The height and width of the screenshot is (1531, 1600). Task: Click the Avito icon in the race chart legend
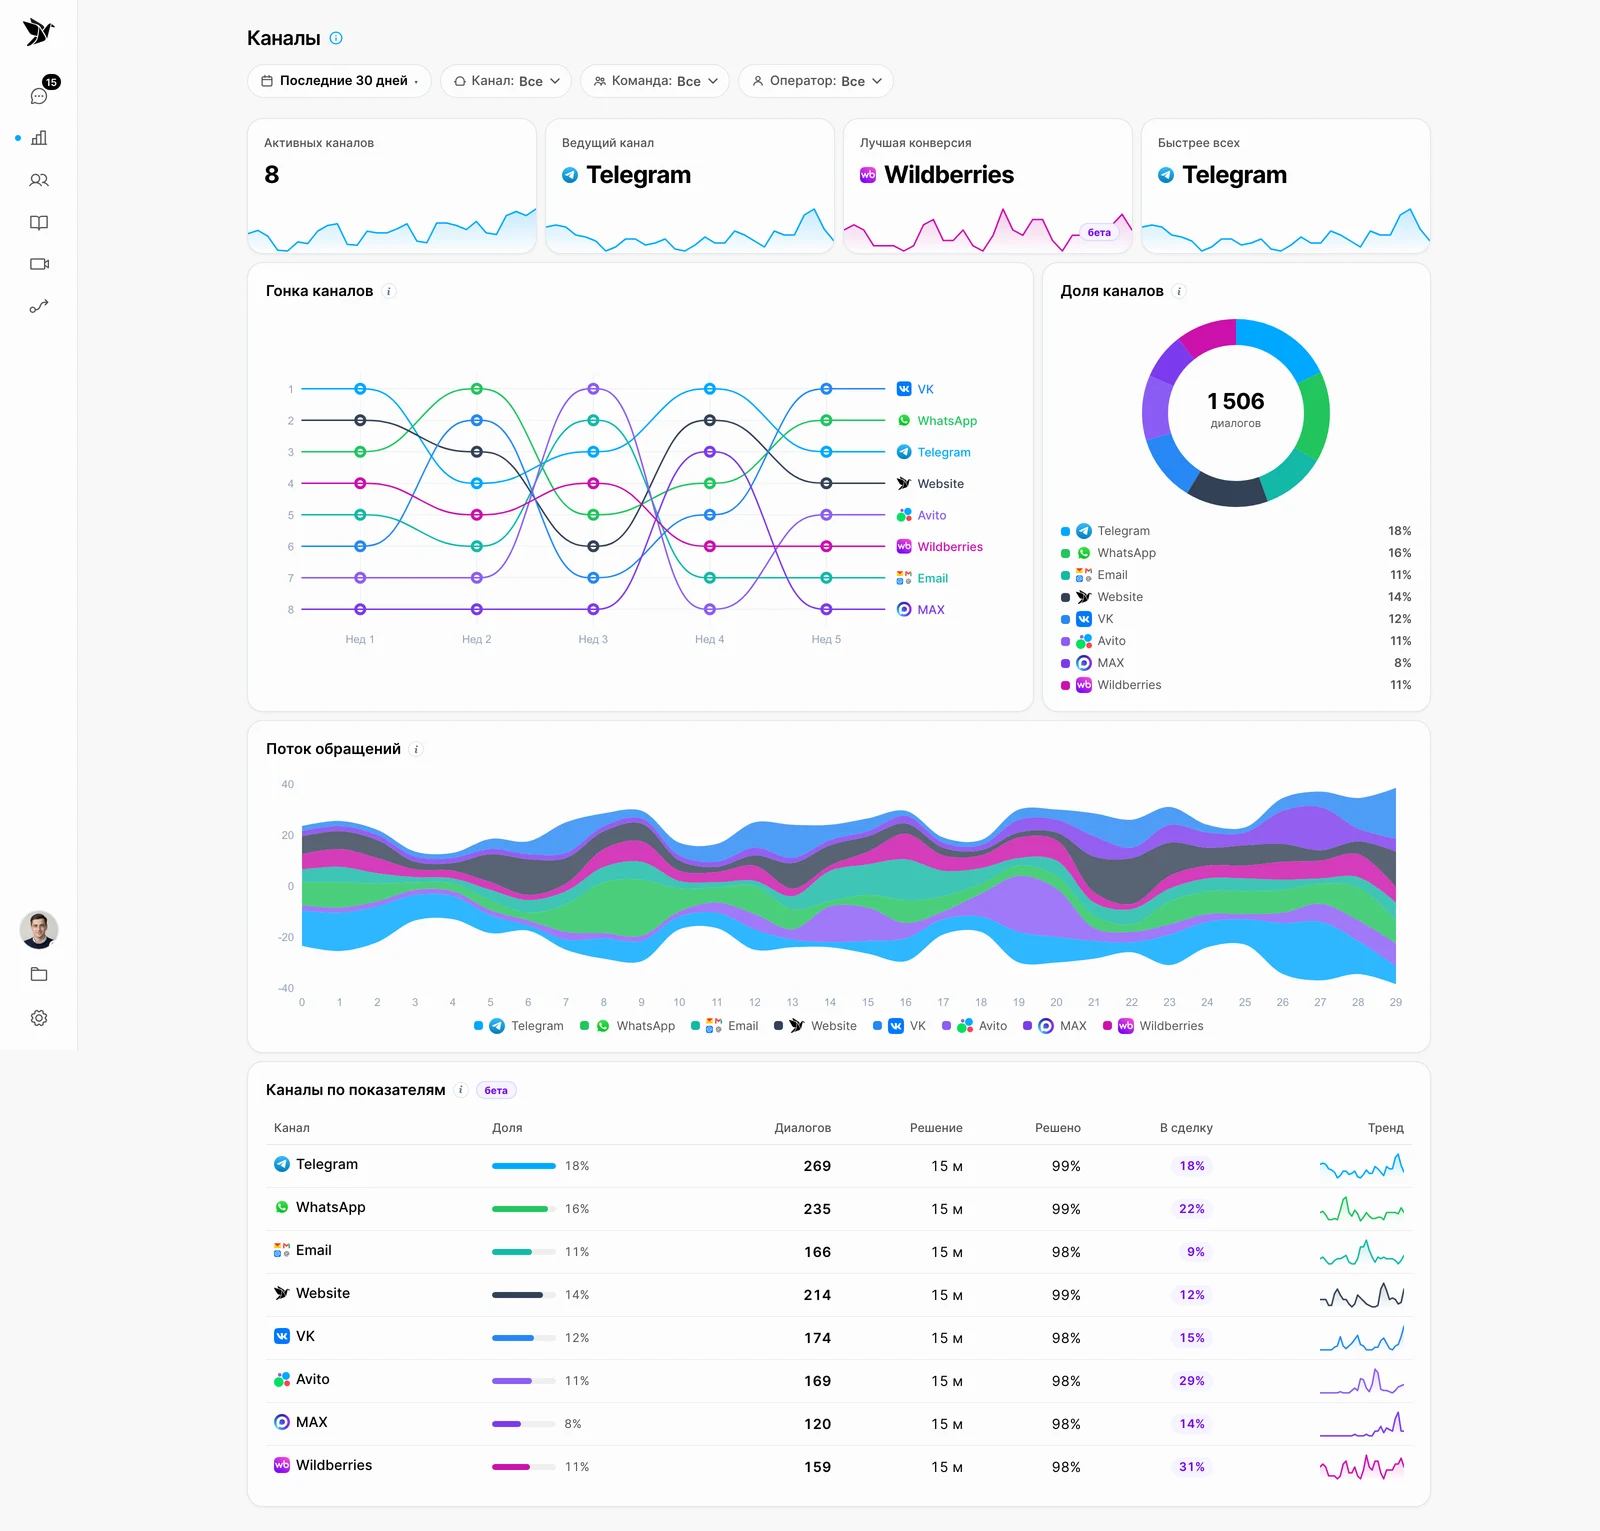tap(904, 515)
